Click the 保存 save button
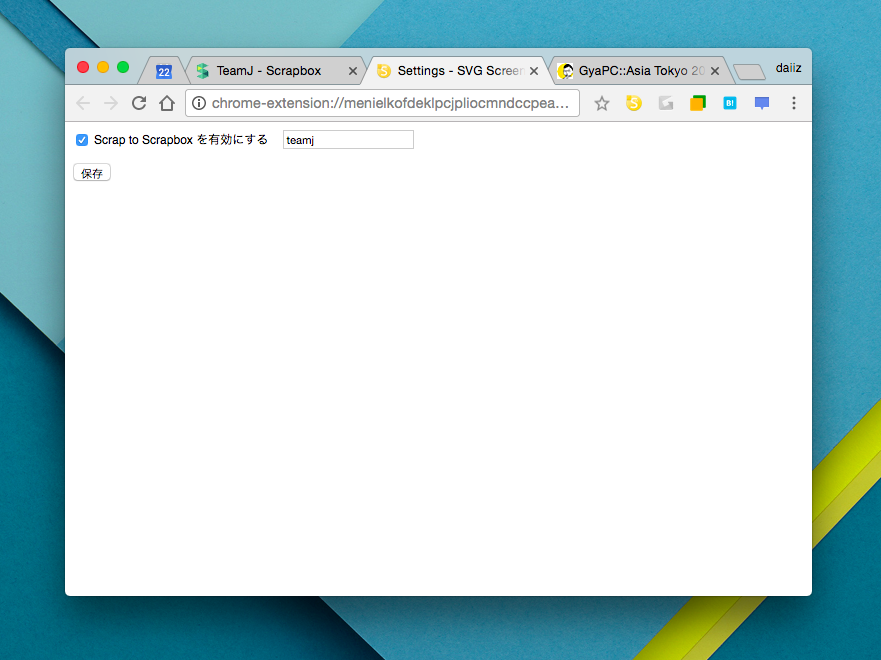This screenshot has height=660, width=881. click(x=92, y=173)
